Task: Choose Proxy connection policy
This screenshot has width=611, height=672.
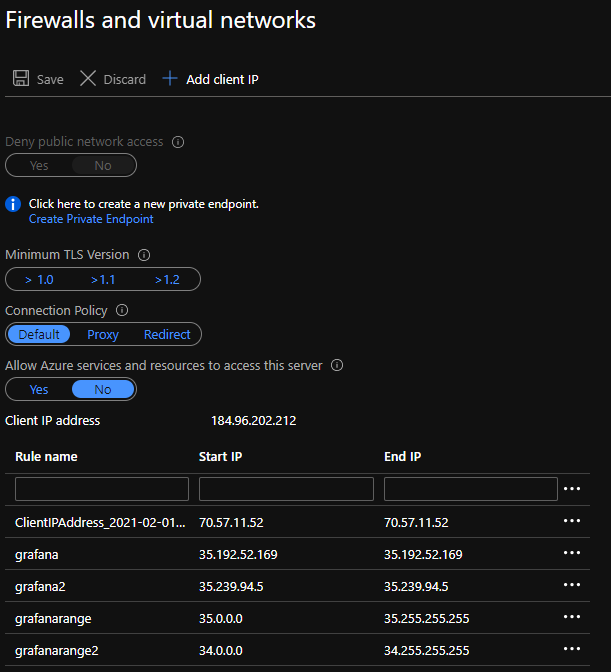Action: coord(103,335)
